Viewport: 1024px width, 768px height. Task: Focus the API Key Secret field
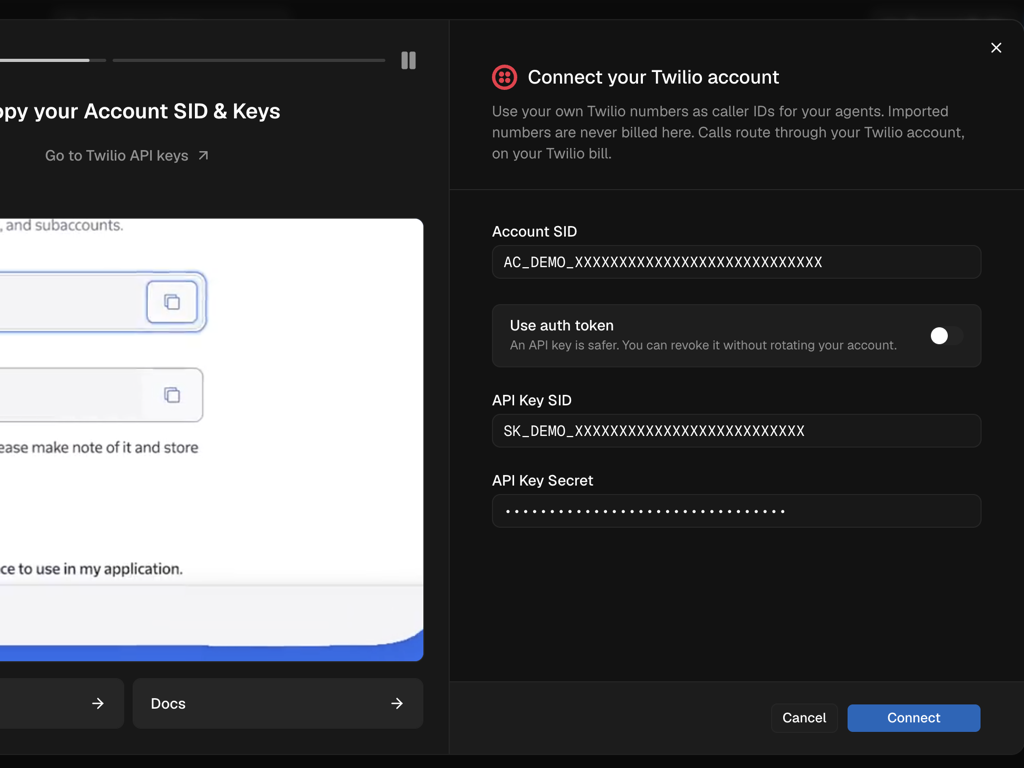(x=736, y=511)
